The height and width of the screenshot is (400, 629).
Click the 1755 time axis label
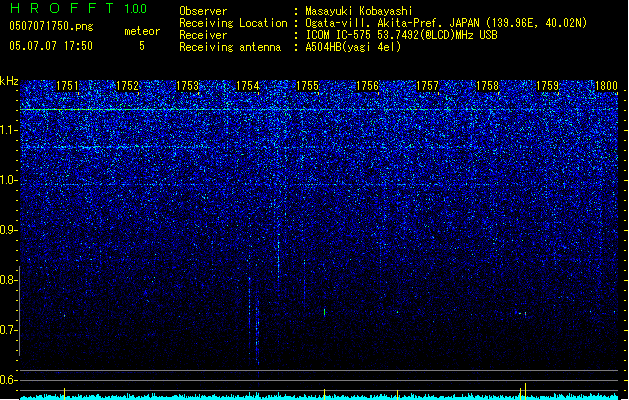tap(307, 86)
